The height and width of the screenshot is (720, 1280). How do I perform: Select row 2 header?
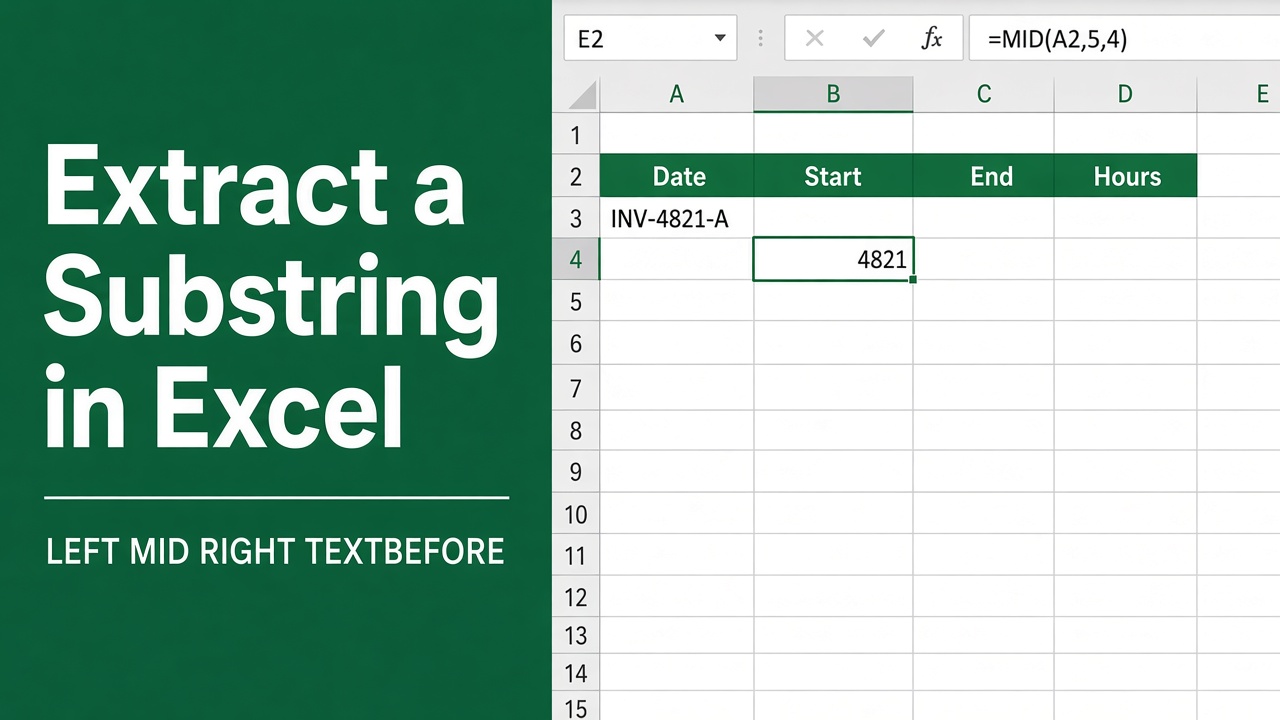tap(576, 176)
